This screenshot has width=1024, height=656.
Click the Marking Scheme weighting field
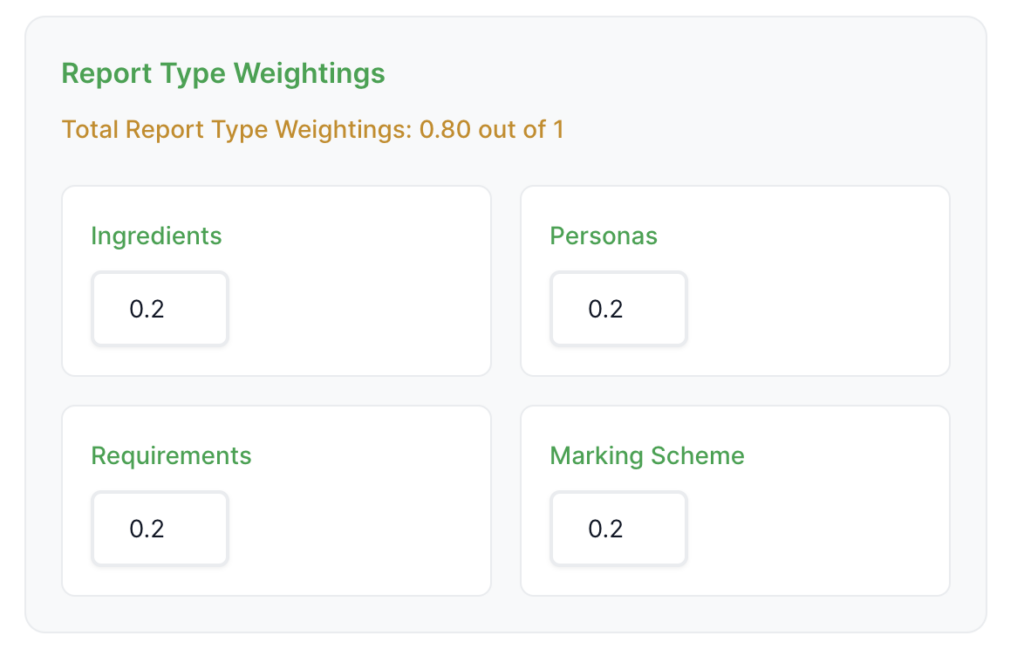click(619, 528)
